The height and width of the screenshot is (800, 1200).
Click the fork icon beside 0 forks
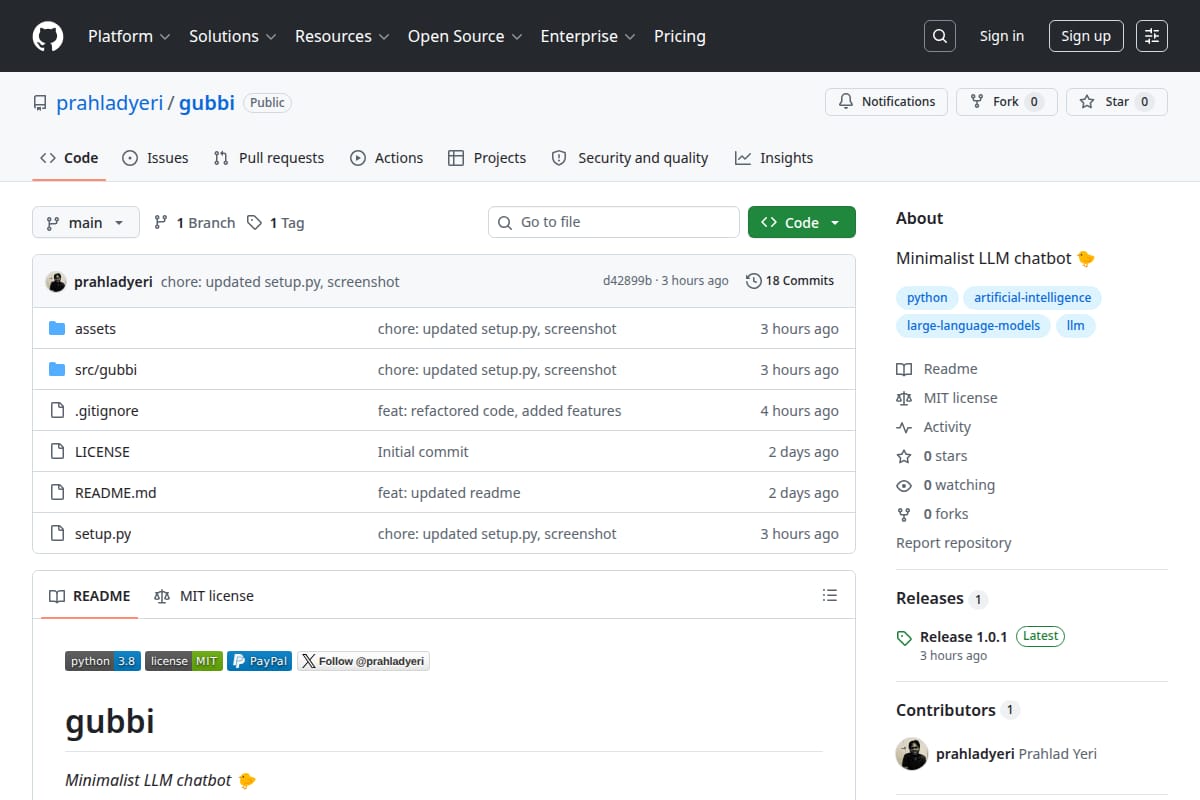click(904, 514)
